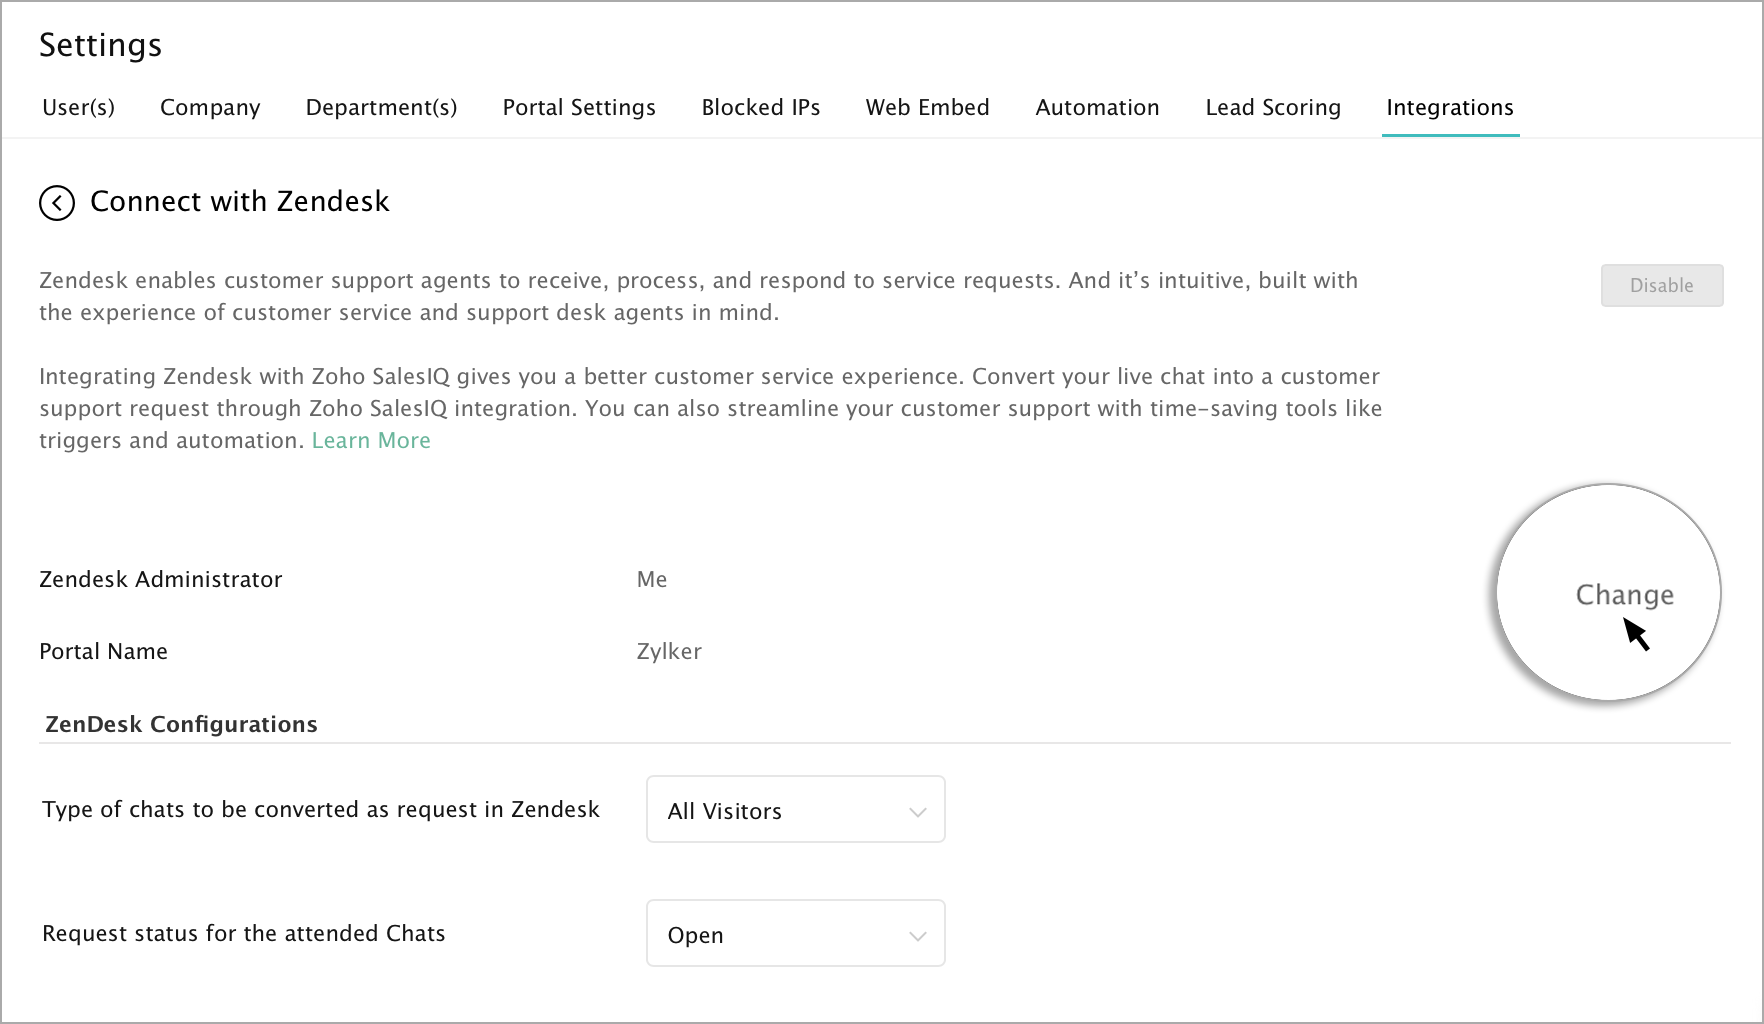Click the Zylker portal name value
Screen dimensions: 1764x1024
coord(669,652)
